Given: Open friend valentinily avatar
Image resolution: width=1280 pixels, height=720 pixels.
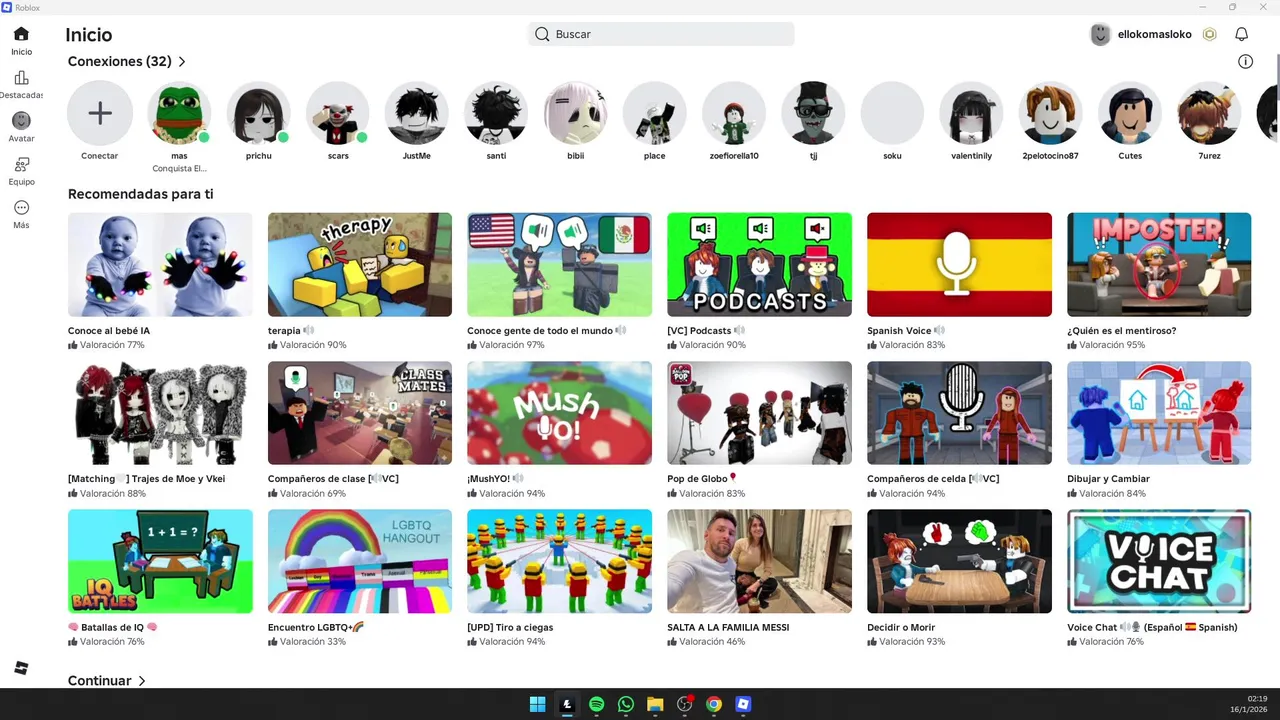Looking at the screenshot, I should tap(972, 113).
